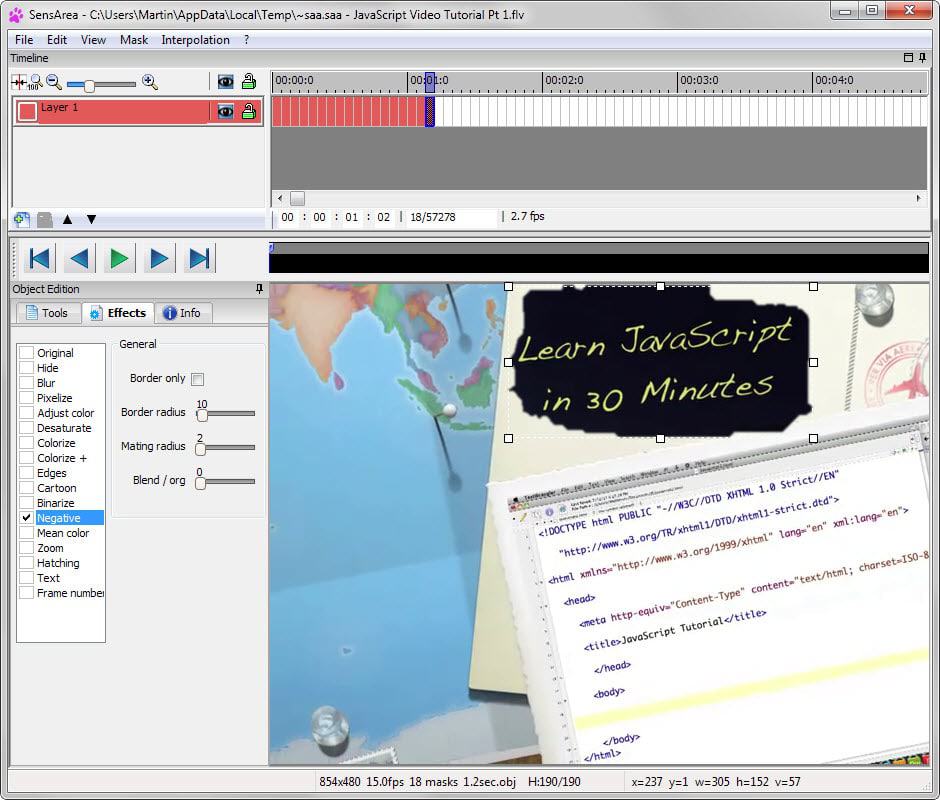Open the Mask menu
This screenshot has height=800, width=940.
coord(133,40)
